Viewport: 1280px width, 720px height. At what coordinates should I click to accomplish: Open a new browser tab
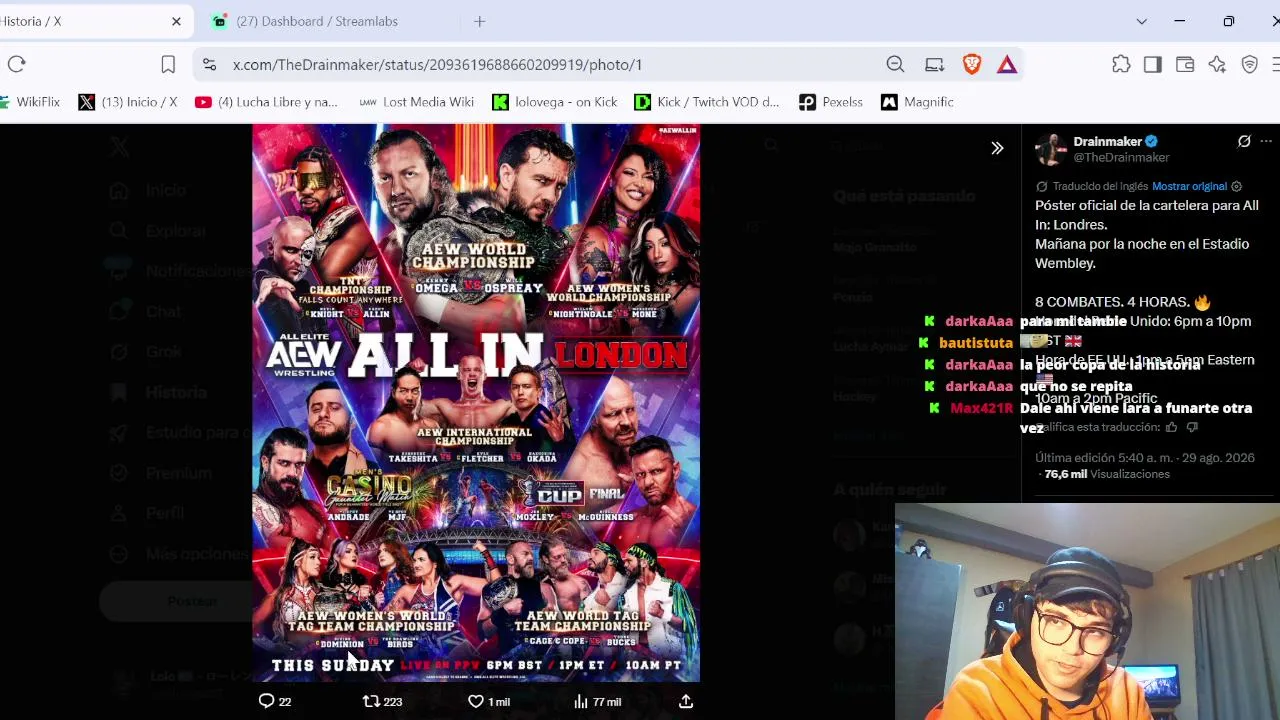479,21
